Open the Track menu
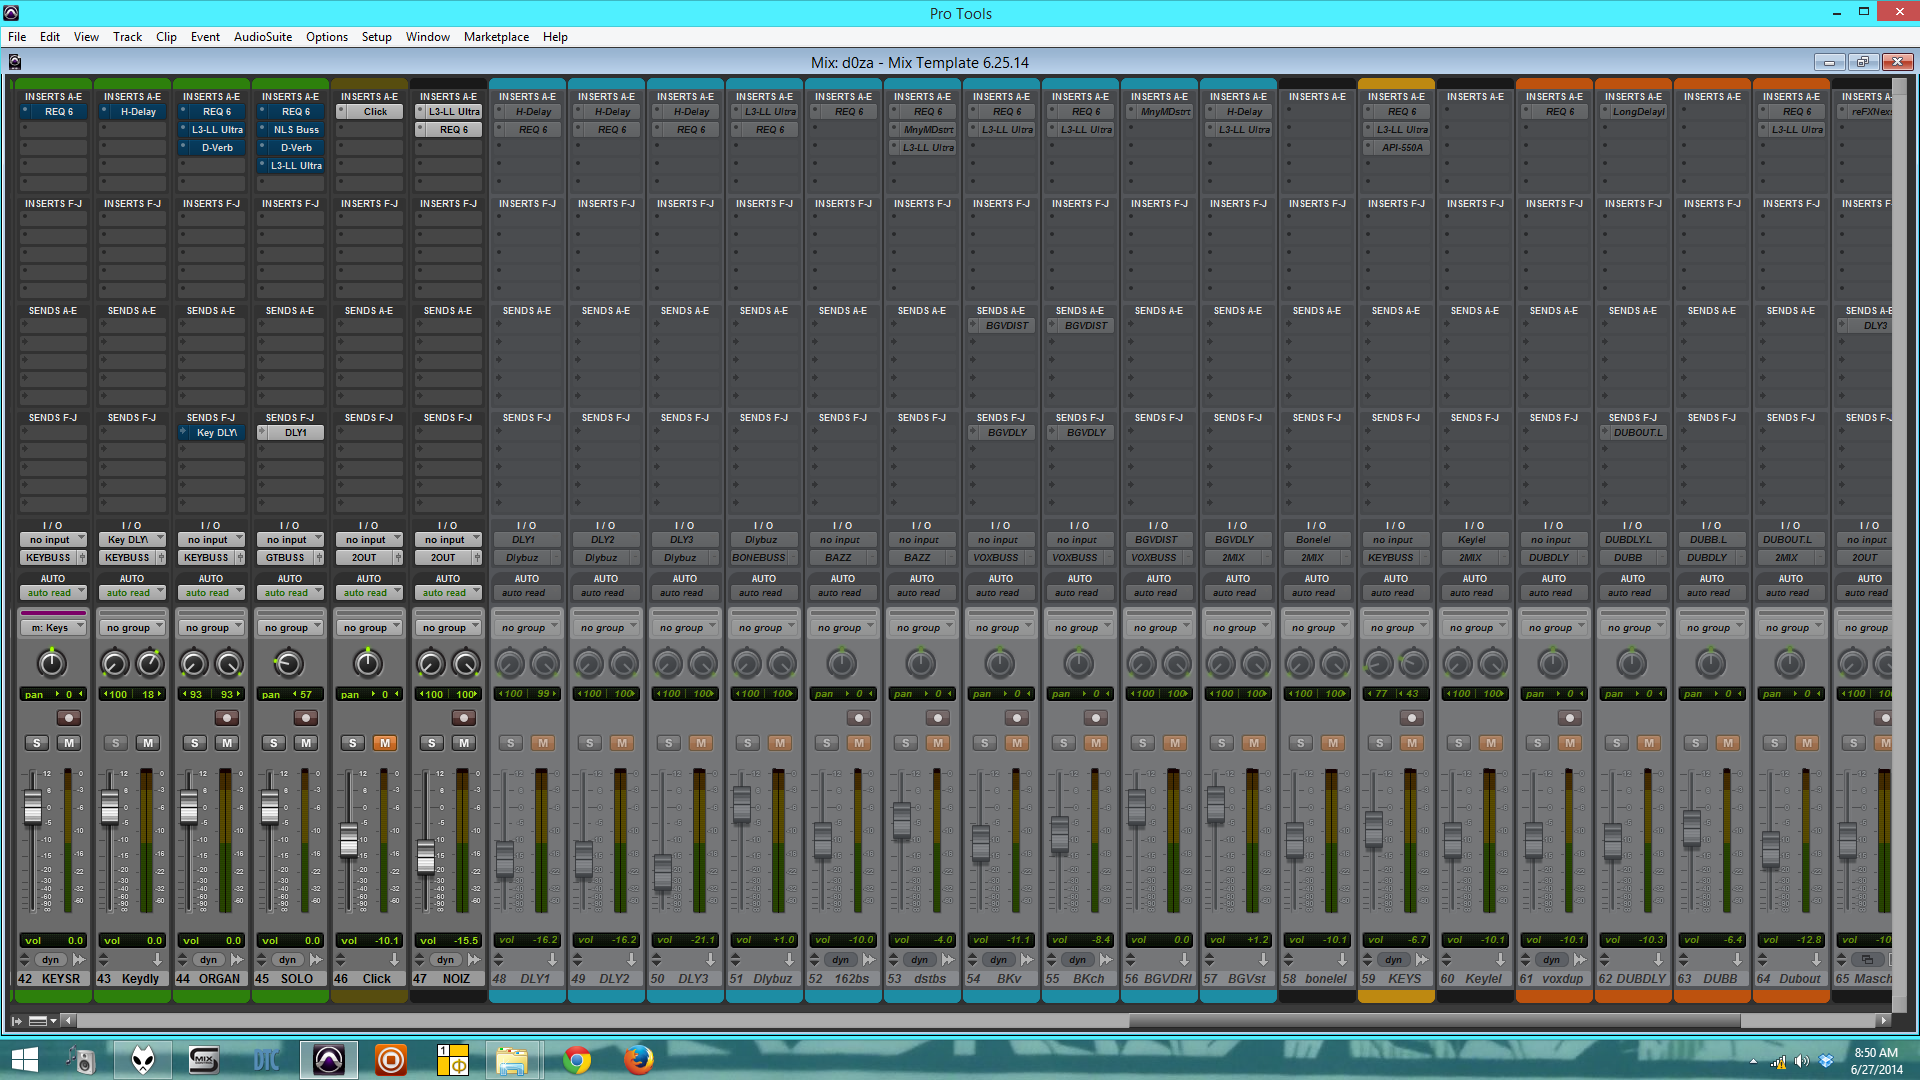 (x=127, y=37)
